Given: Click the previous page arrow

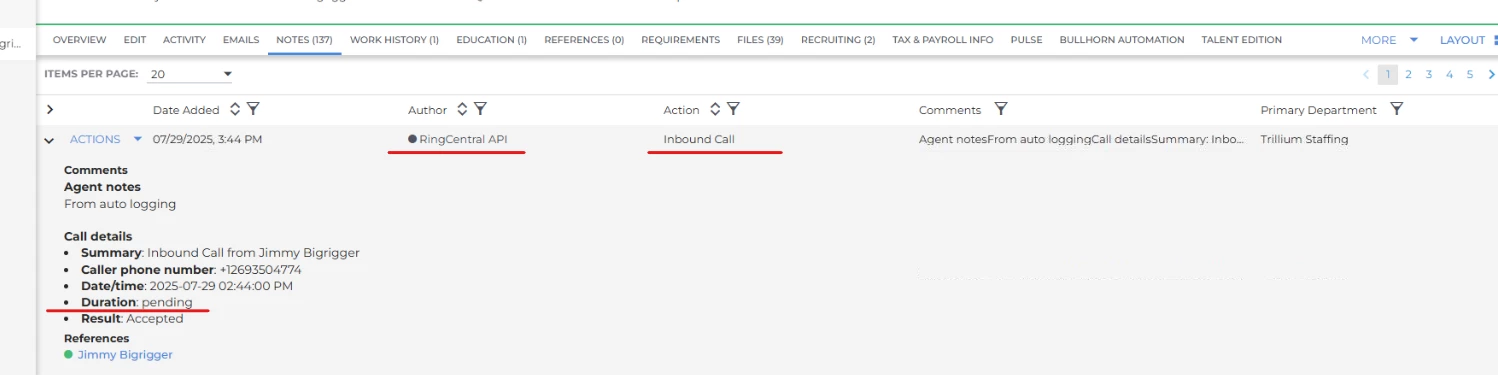Looking at the screenshot, I should point(1366,74).
